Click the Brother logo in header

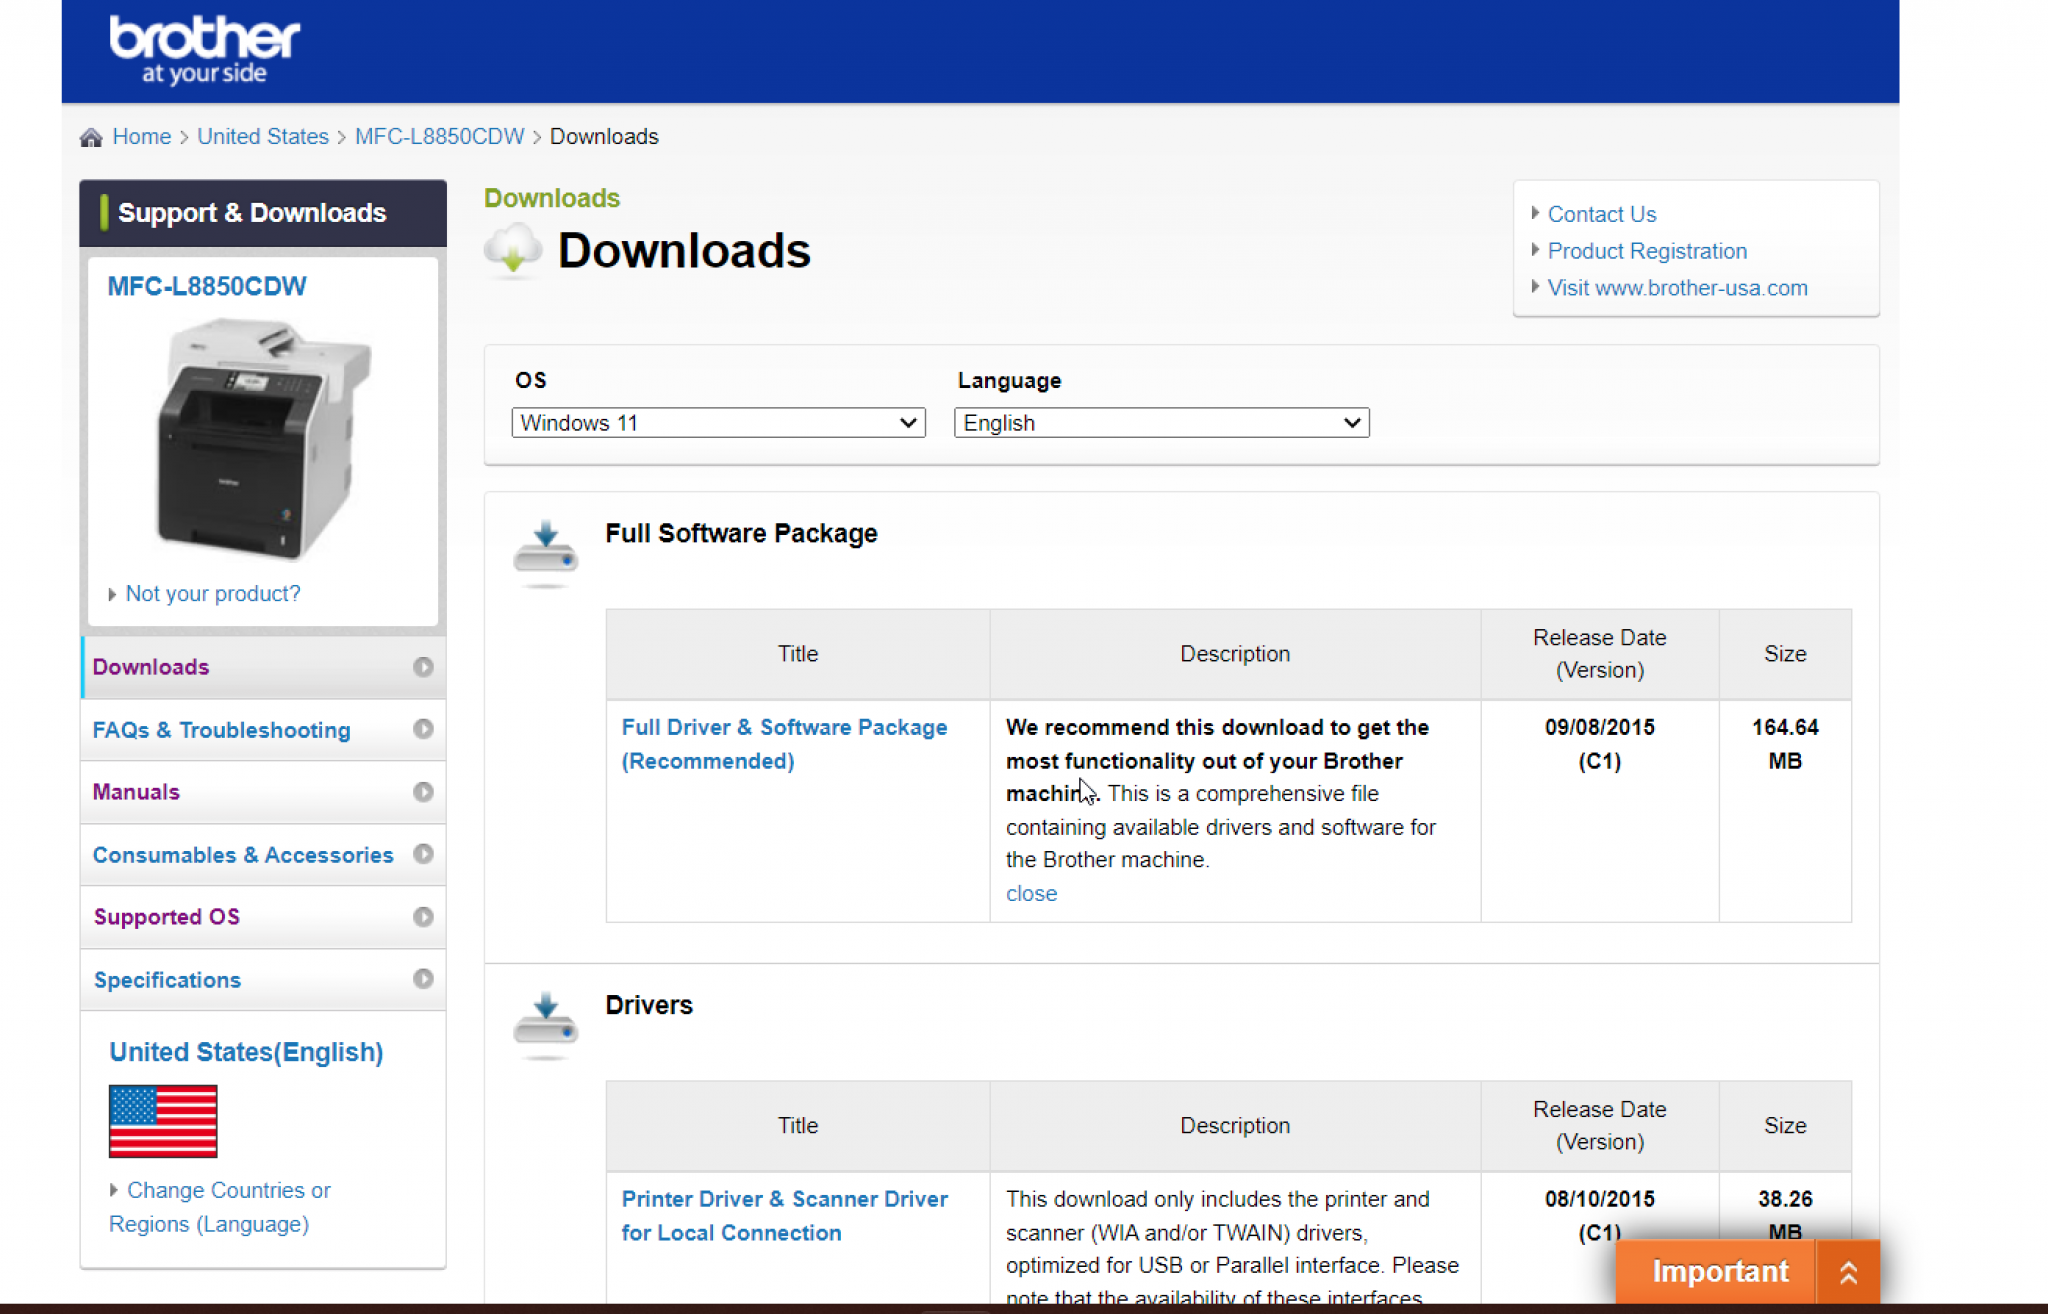point(204,49)
